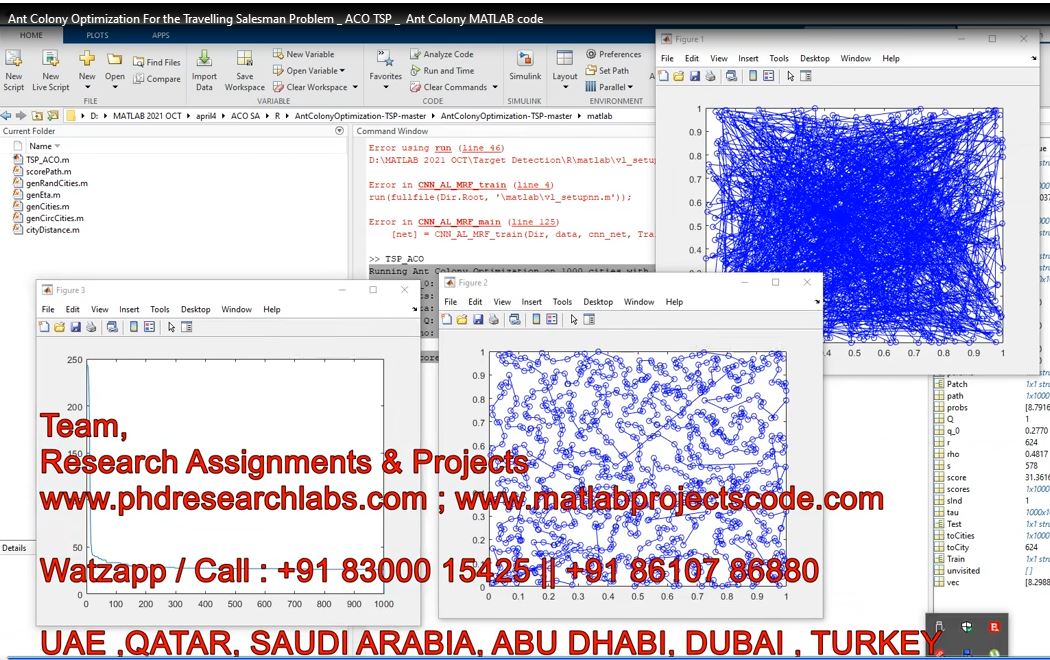
Task: Switch to the PLOTS tab
Action: [97, 35]
